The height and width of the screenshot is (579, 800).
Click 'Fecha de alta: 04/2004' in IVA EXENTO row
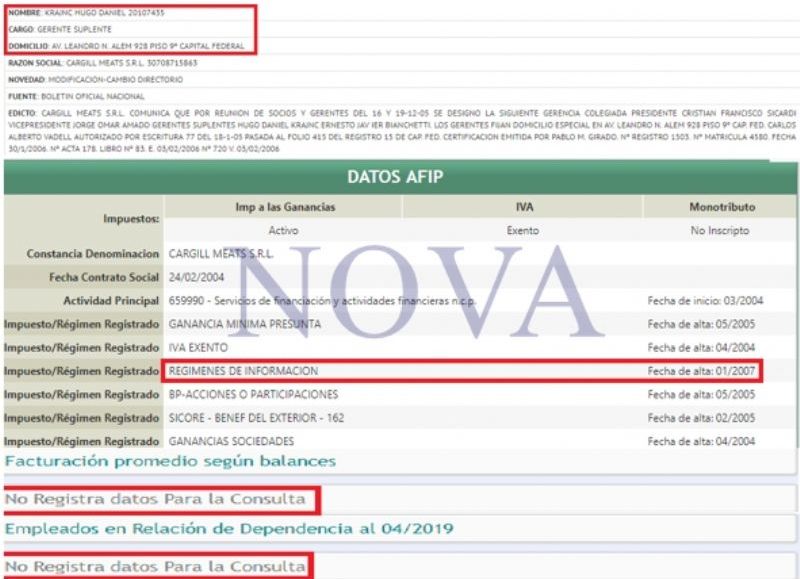tap(702, 347)
